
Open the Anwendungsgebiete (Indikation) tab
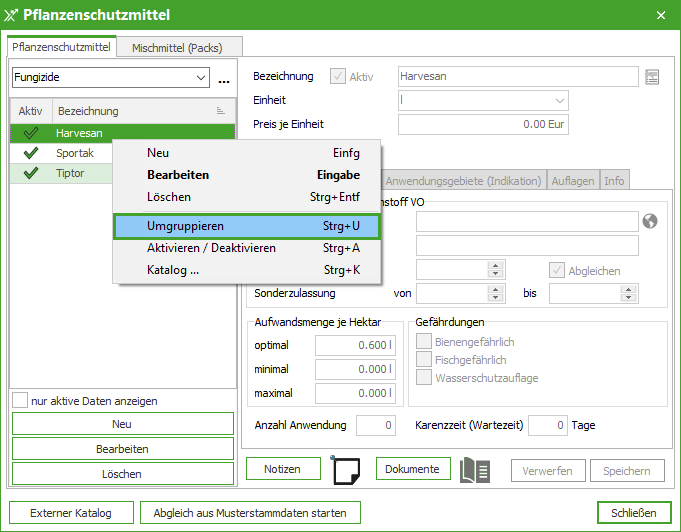(463, 181)
